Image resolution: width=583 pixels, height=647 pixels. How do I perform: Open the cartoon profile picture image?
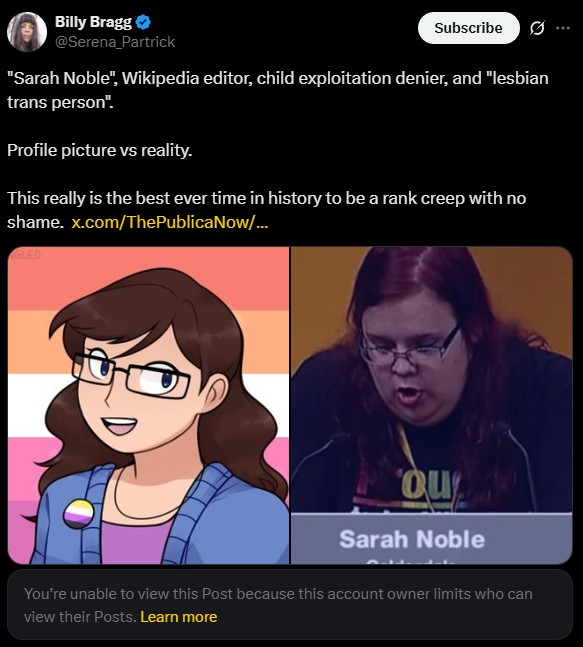pyautogui.click(x=149, y=405)
